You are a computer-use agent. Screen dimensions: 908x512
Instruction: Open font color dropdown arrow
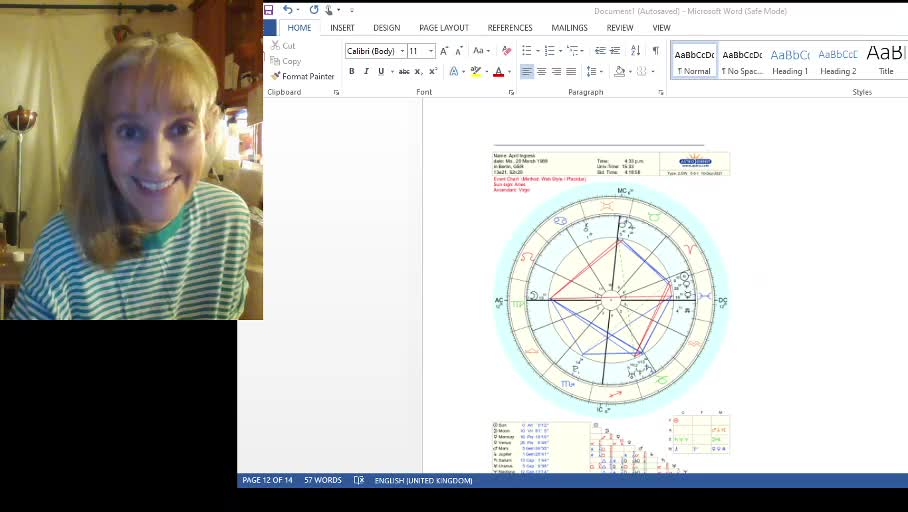pyautogui.click(x=510, y=72)
